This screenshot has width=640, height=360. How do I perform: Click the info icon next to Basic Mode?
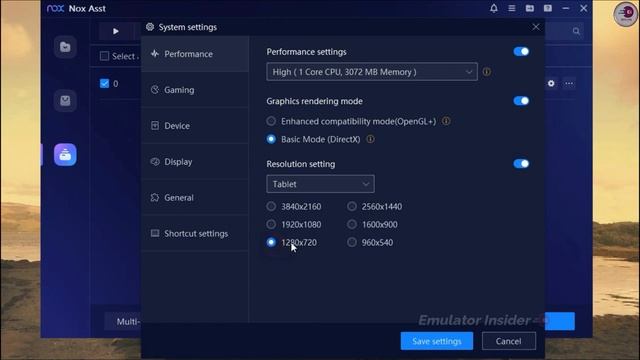[370, 139]
